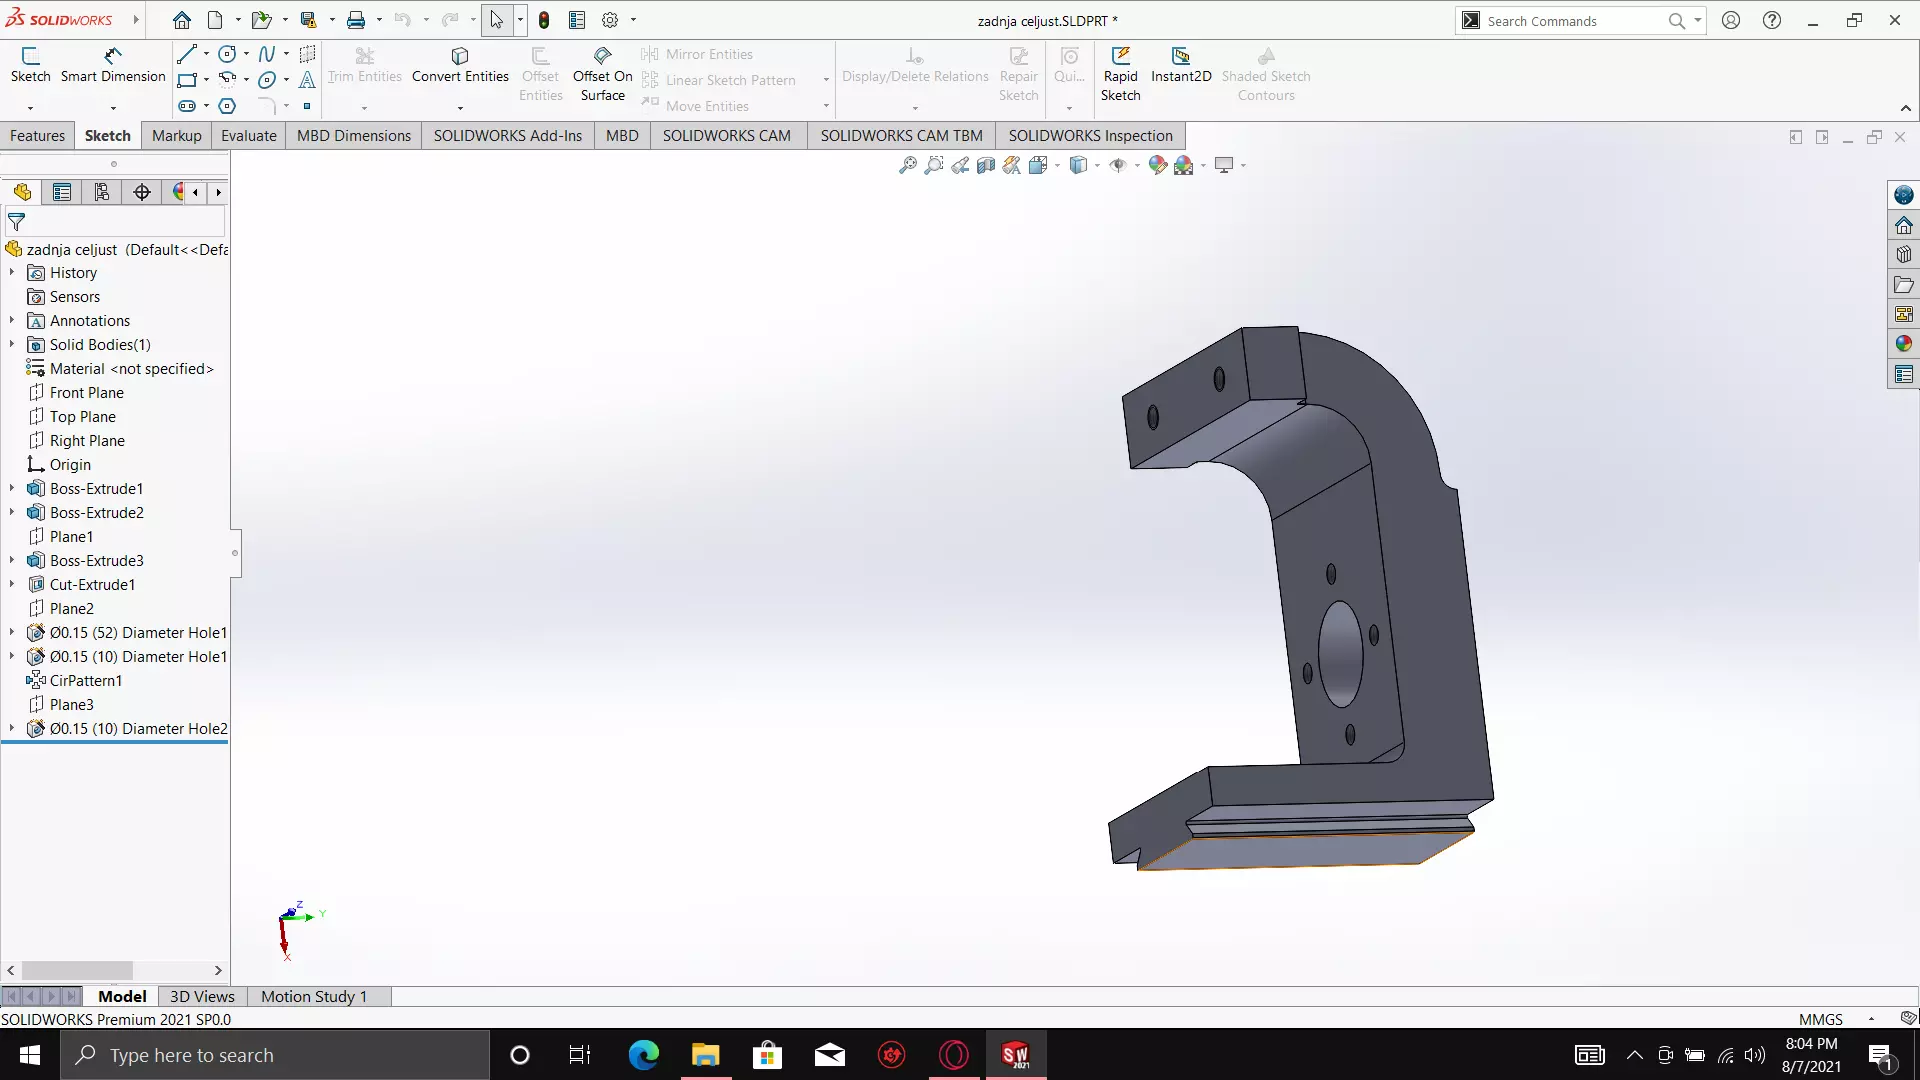This screenshot has width=1920, height=1080.
Task: Click the Sketch tool button
Action: tap(30, 65)
